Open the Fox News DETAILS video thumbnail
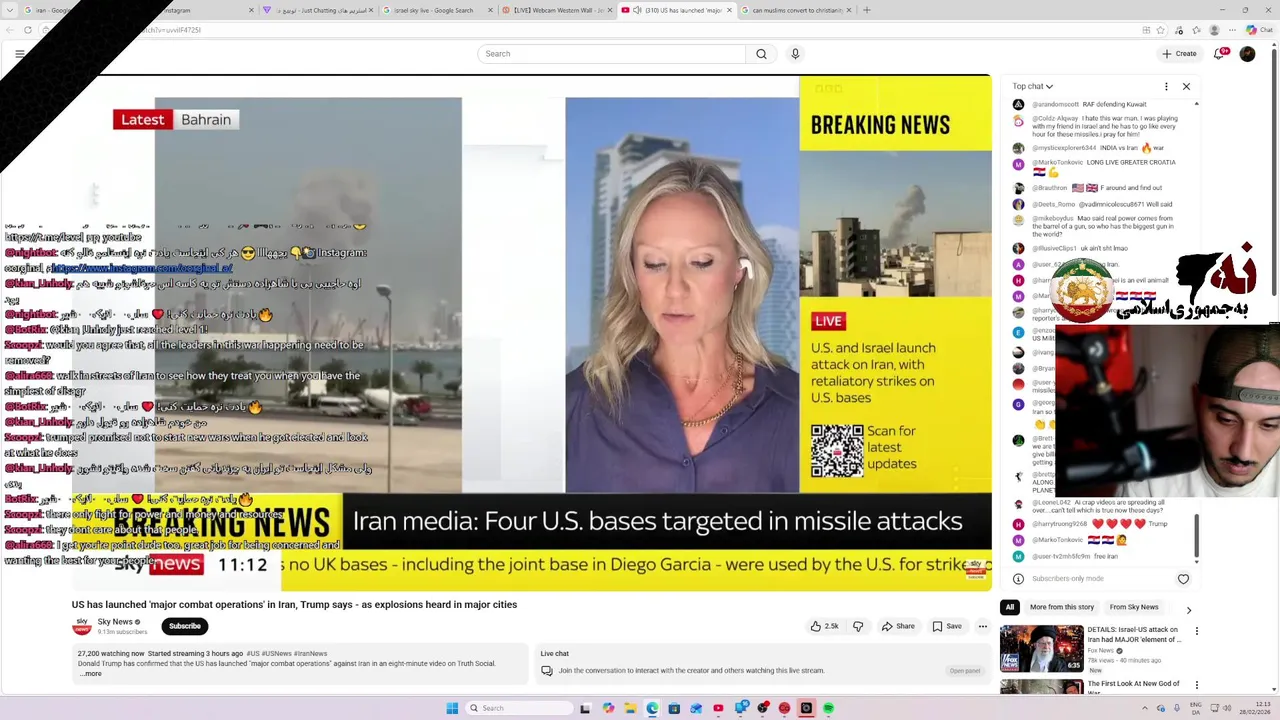The width and height of the screenshot is (1280, 720). 1041,648
